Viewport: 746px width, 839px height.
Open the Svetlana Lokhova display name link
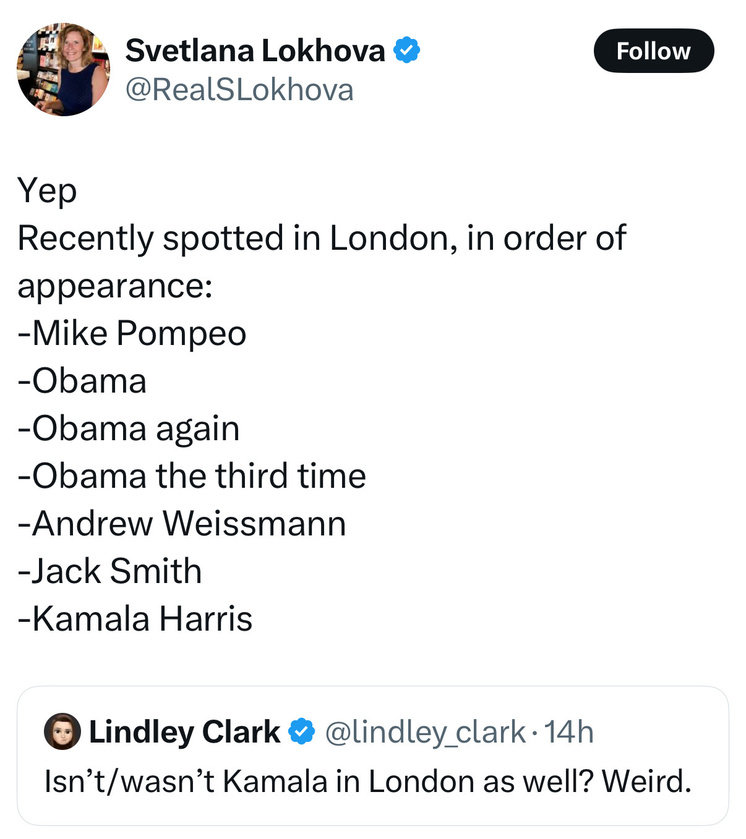(x=255, y=50)
